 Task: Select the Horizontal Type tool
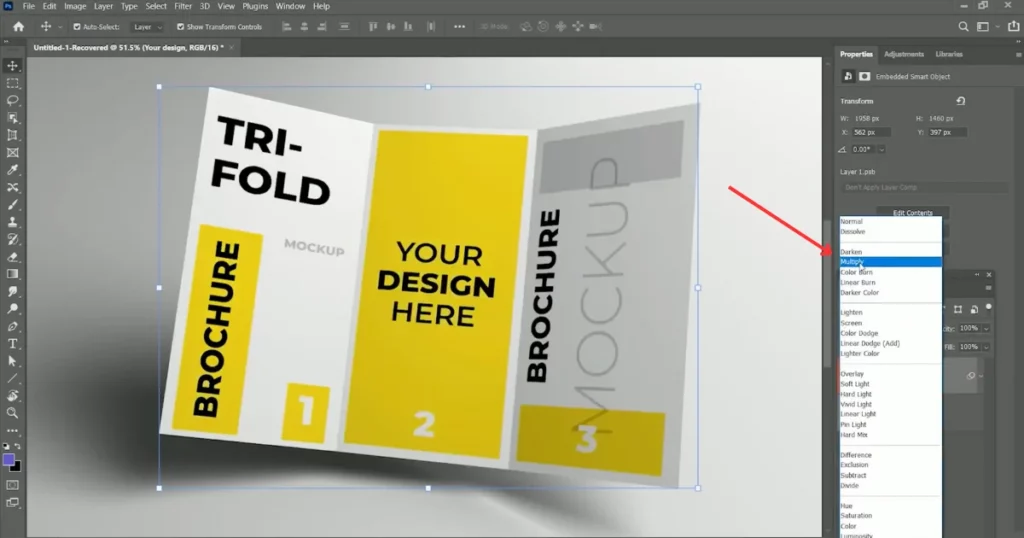pyautogui.click(x=12, y=343)
